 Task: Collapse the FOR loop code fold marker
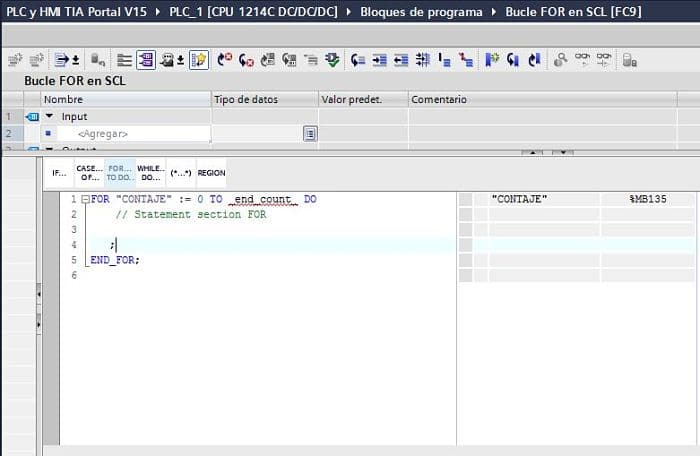(85, 200)
